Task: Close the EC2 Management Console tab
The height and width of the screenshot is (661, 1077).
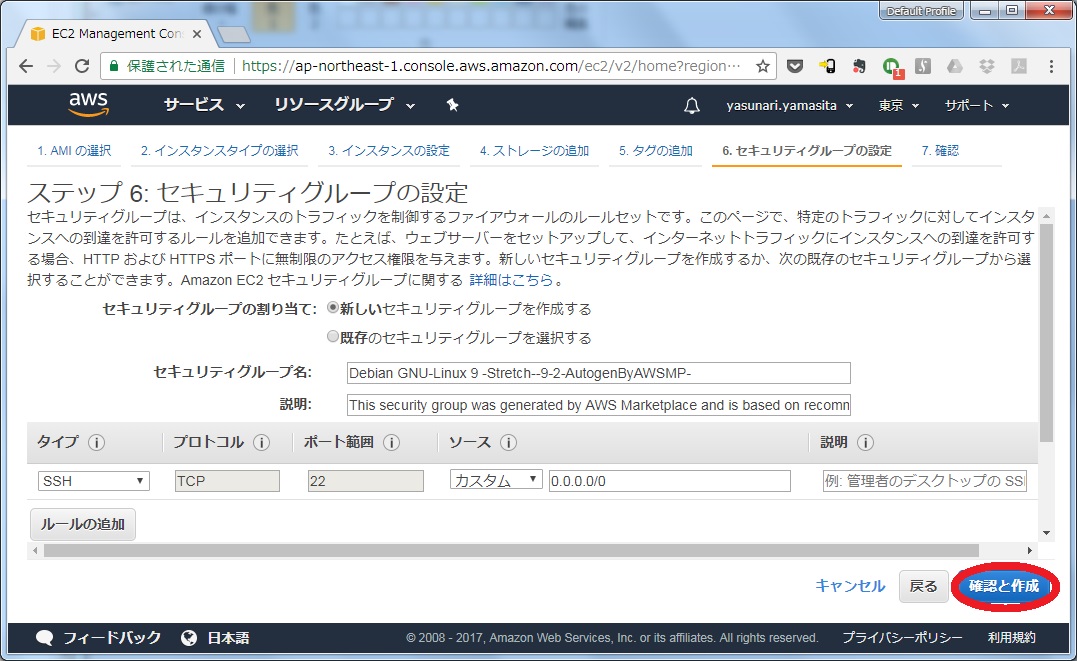Action: coord(196,34)
